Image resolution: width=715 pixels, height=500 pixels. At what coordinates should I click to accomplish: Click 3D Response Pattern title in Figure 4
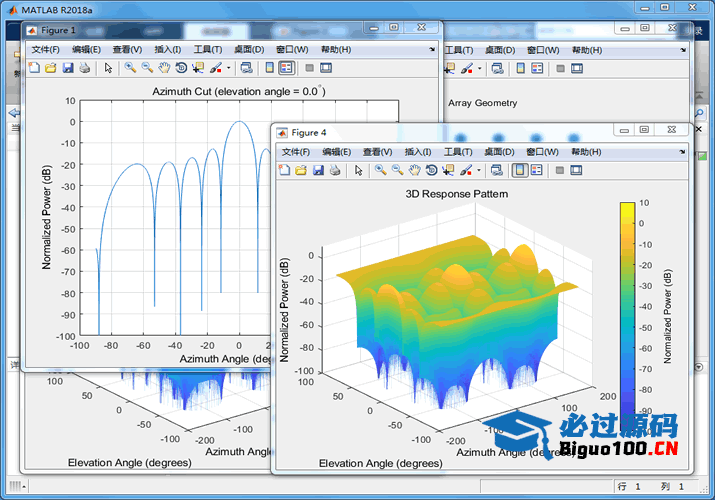tap(456, 194)
